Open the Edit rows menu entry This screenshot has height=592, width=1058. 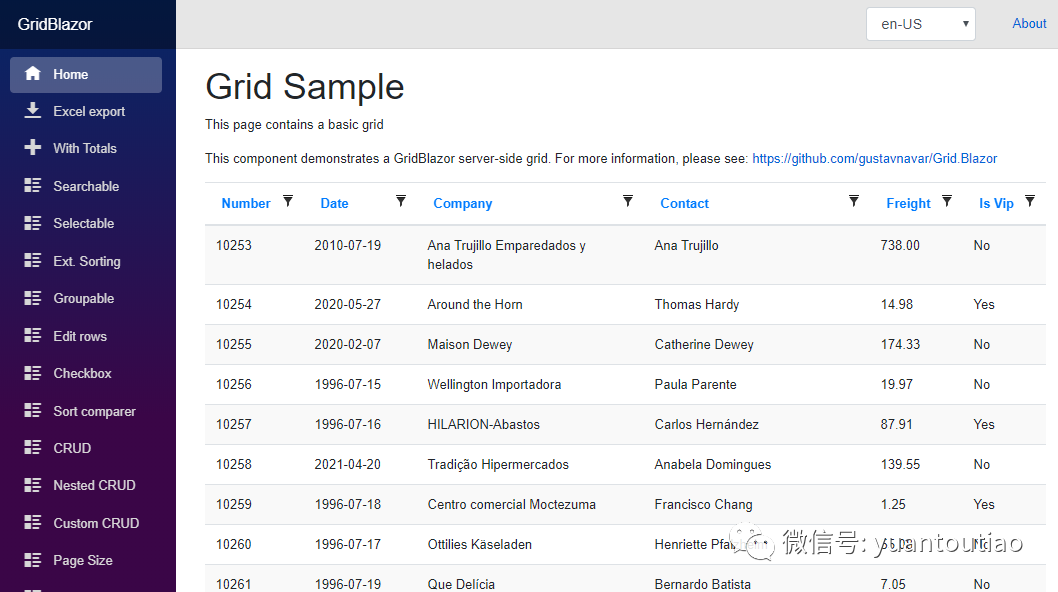click(86, 336)
